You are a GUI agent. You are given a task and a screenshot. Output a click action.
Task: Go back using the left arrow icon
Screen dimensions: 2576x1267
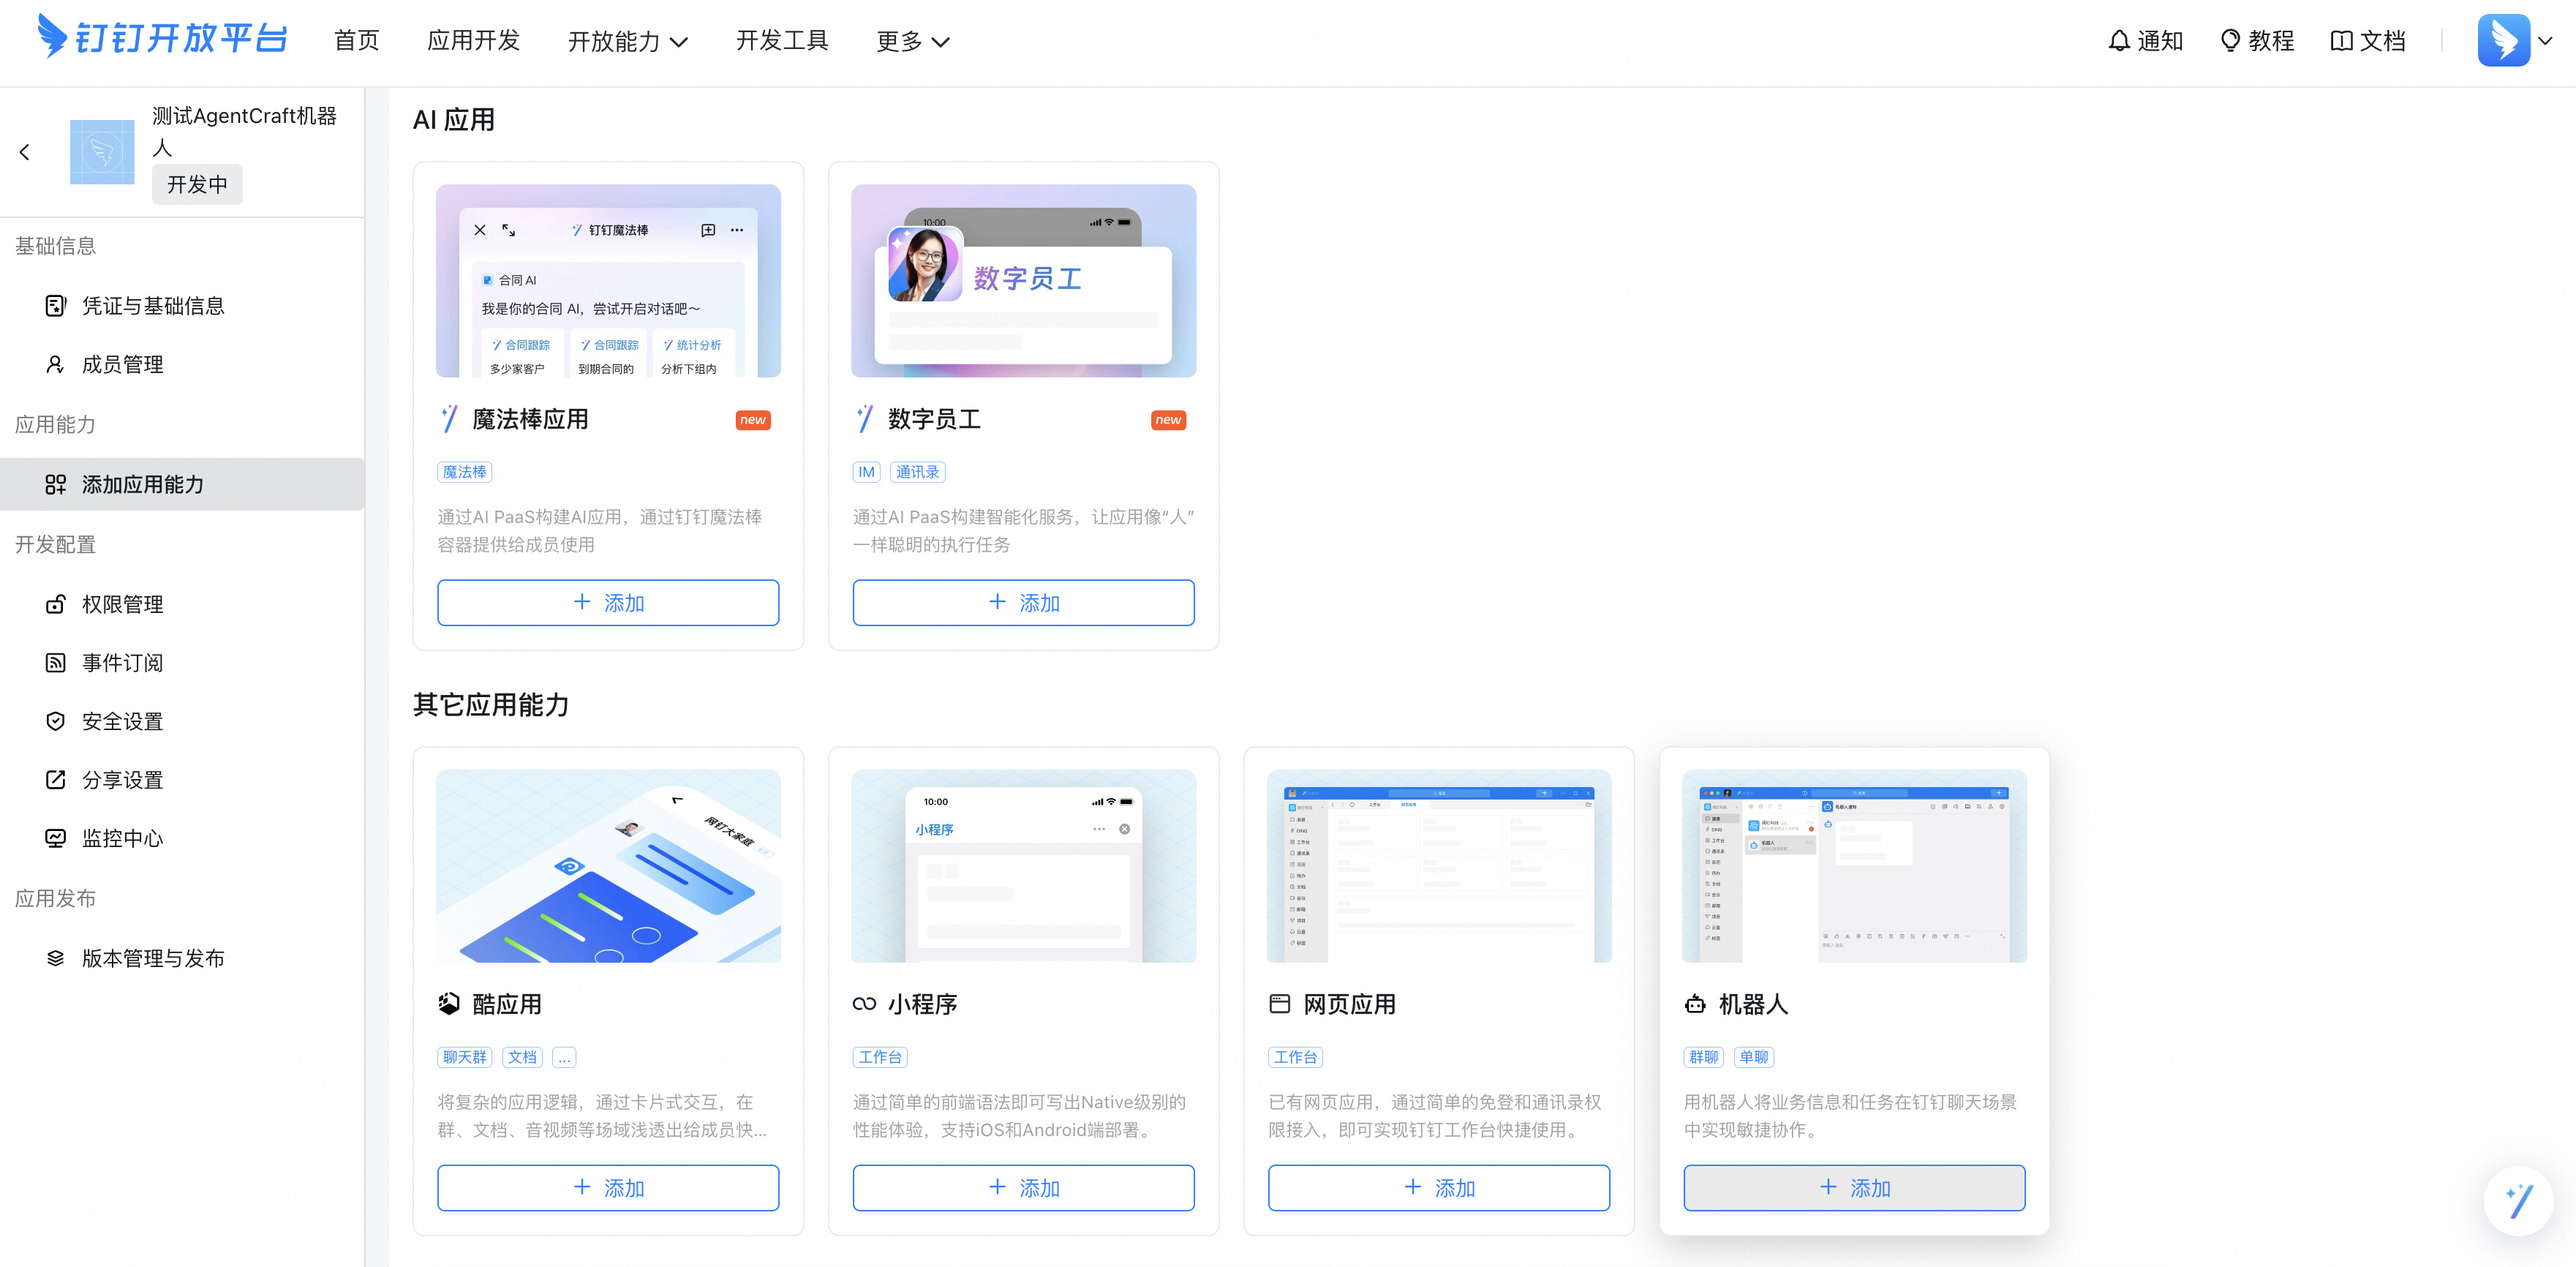coord(25,152)
